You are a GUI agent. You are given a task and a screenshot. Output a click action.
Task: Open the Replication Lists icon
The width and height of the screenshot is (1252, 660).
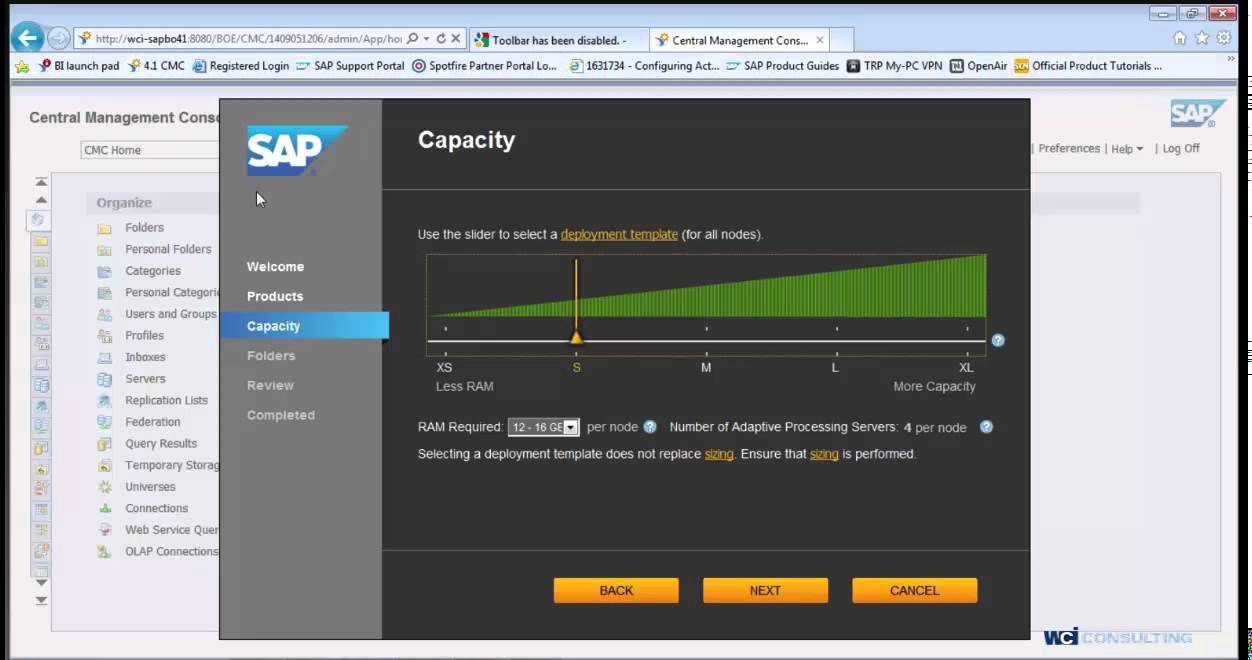pos(104,401)
